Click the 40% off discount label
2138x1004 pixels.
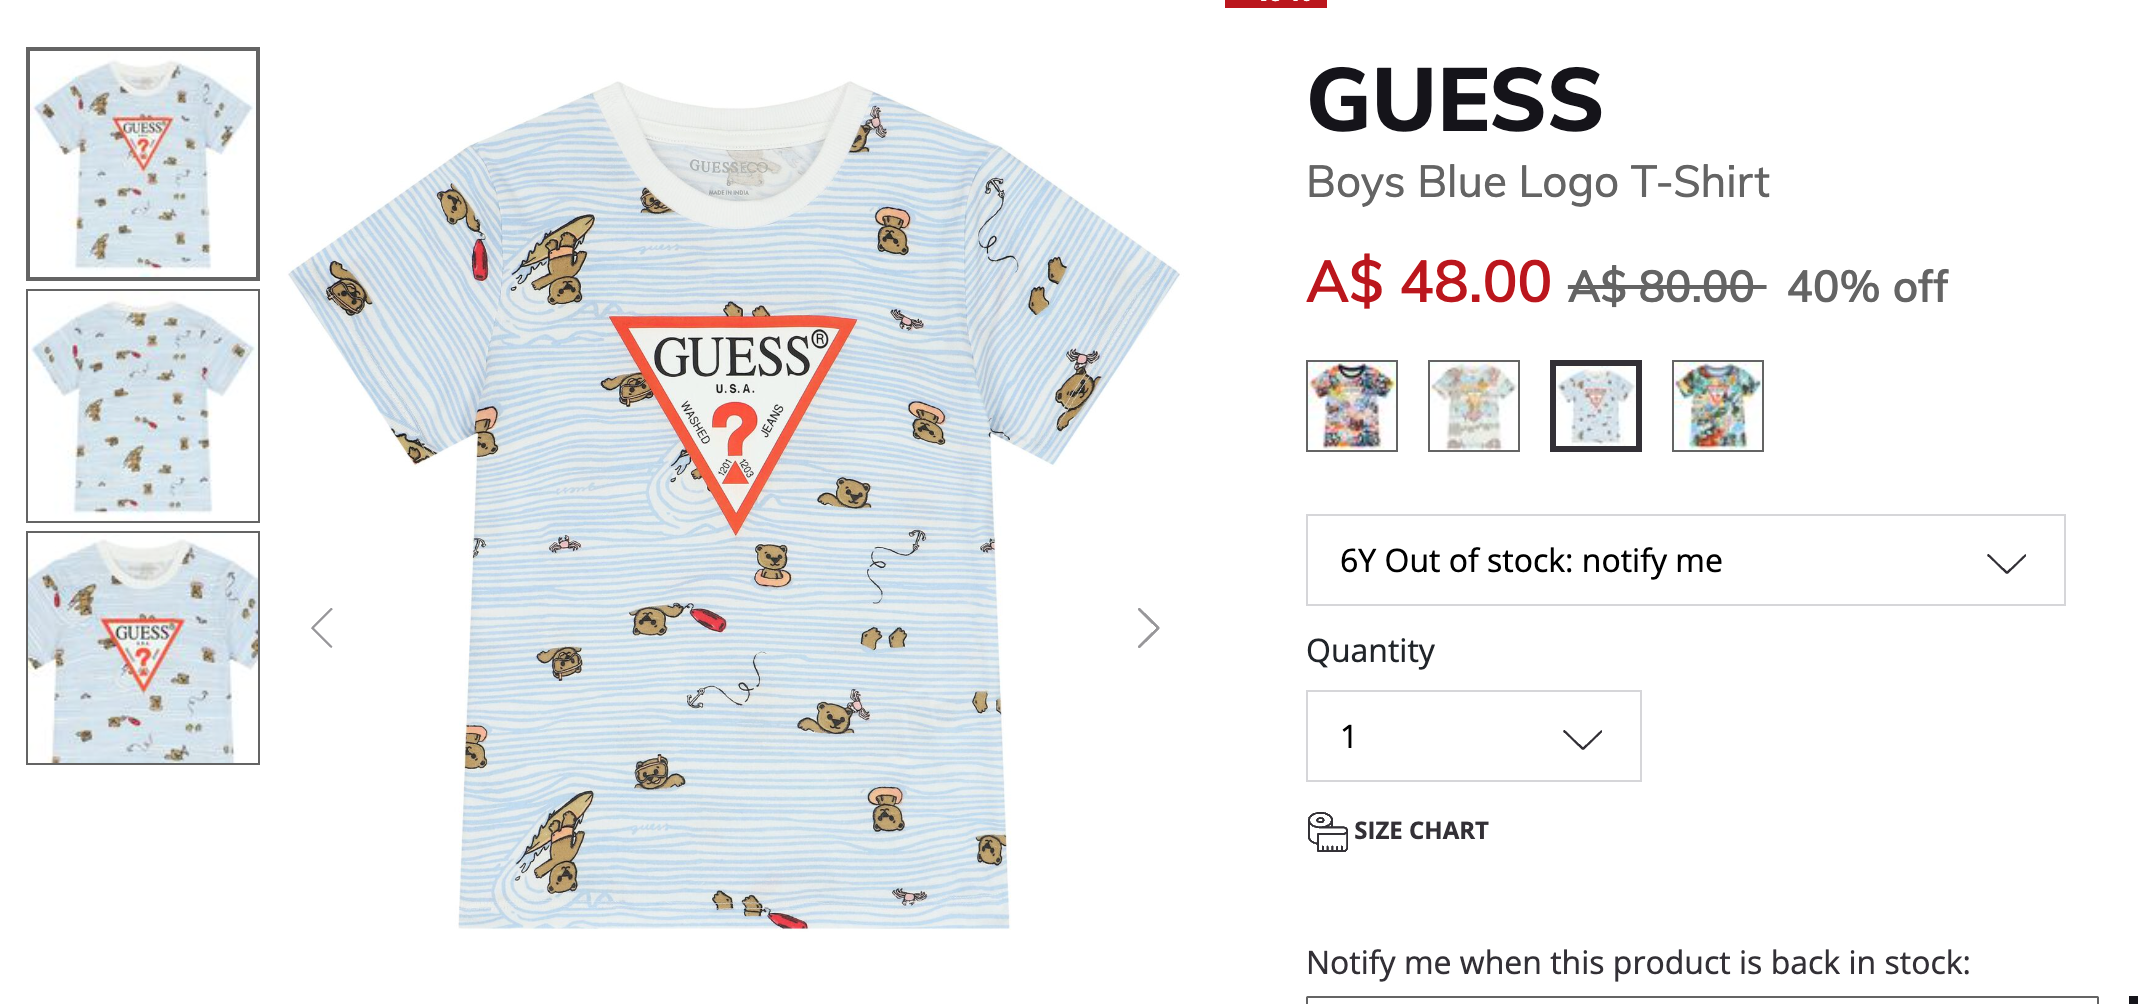tap(1867, 287)
